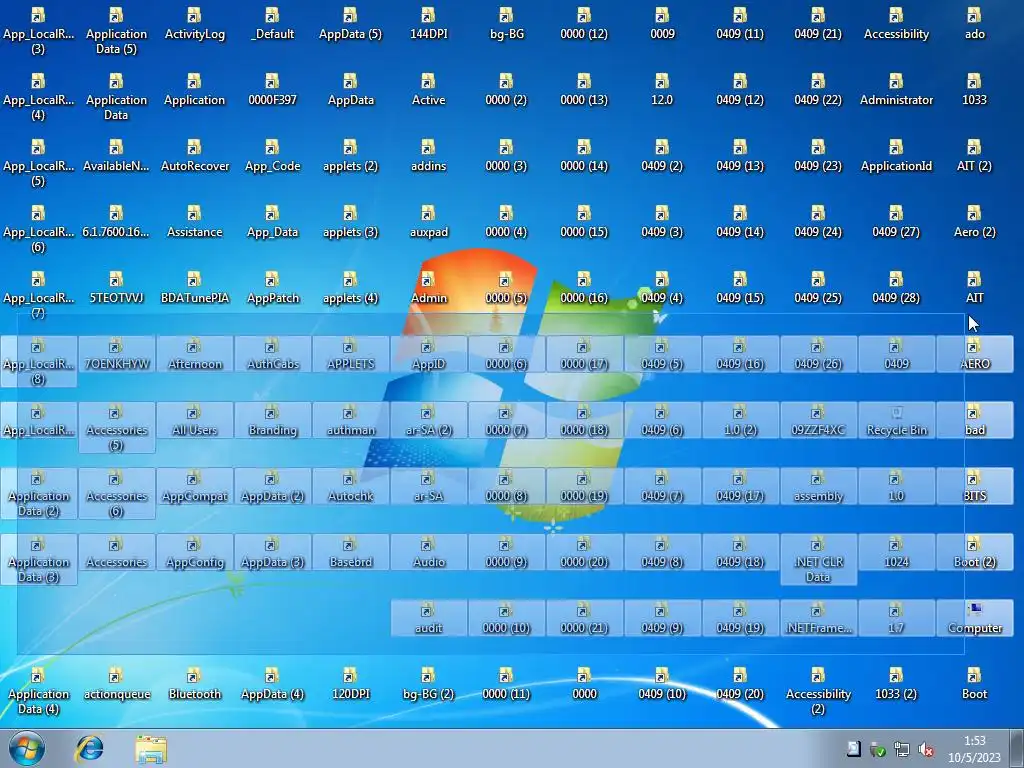The width and height of the screenshot is (1024, 768).
Task: Select the App_Code shortcut icon
Action: pos(272,157)
